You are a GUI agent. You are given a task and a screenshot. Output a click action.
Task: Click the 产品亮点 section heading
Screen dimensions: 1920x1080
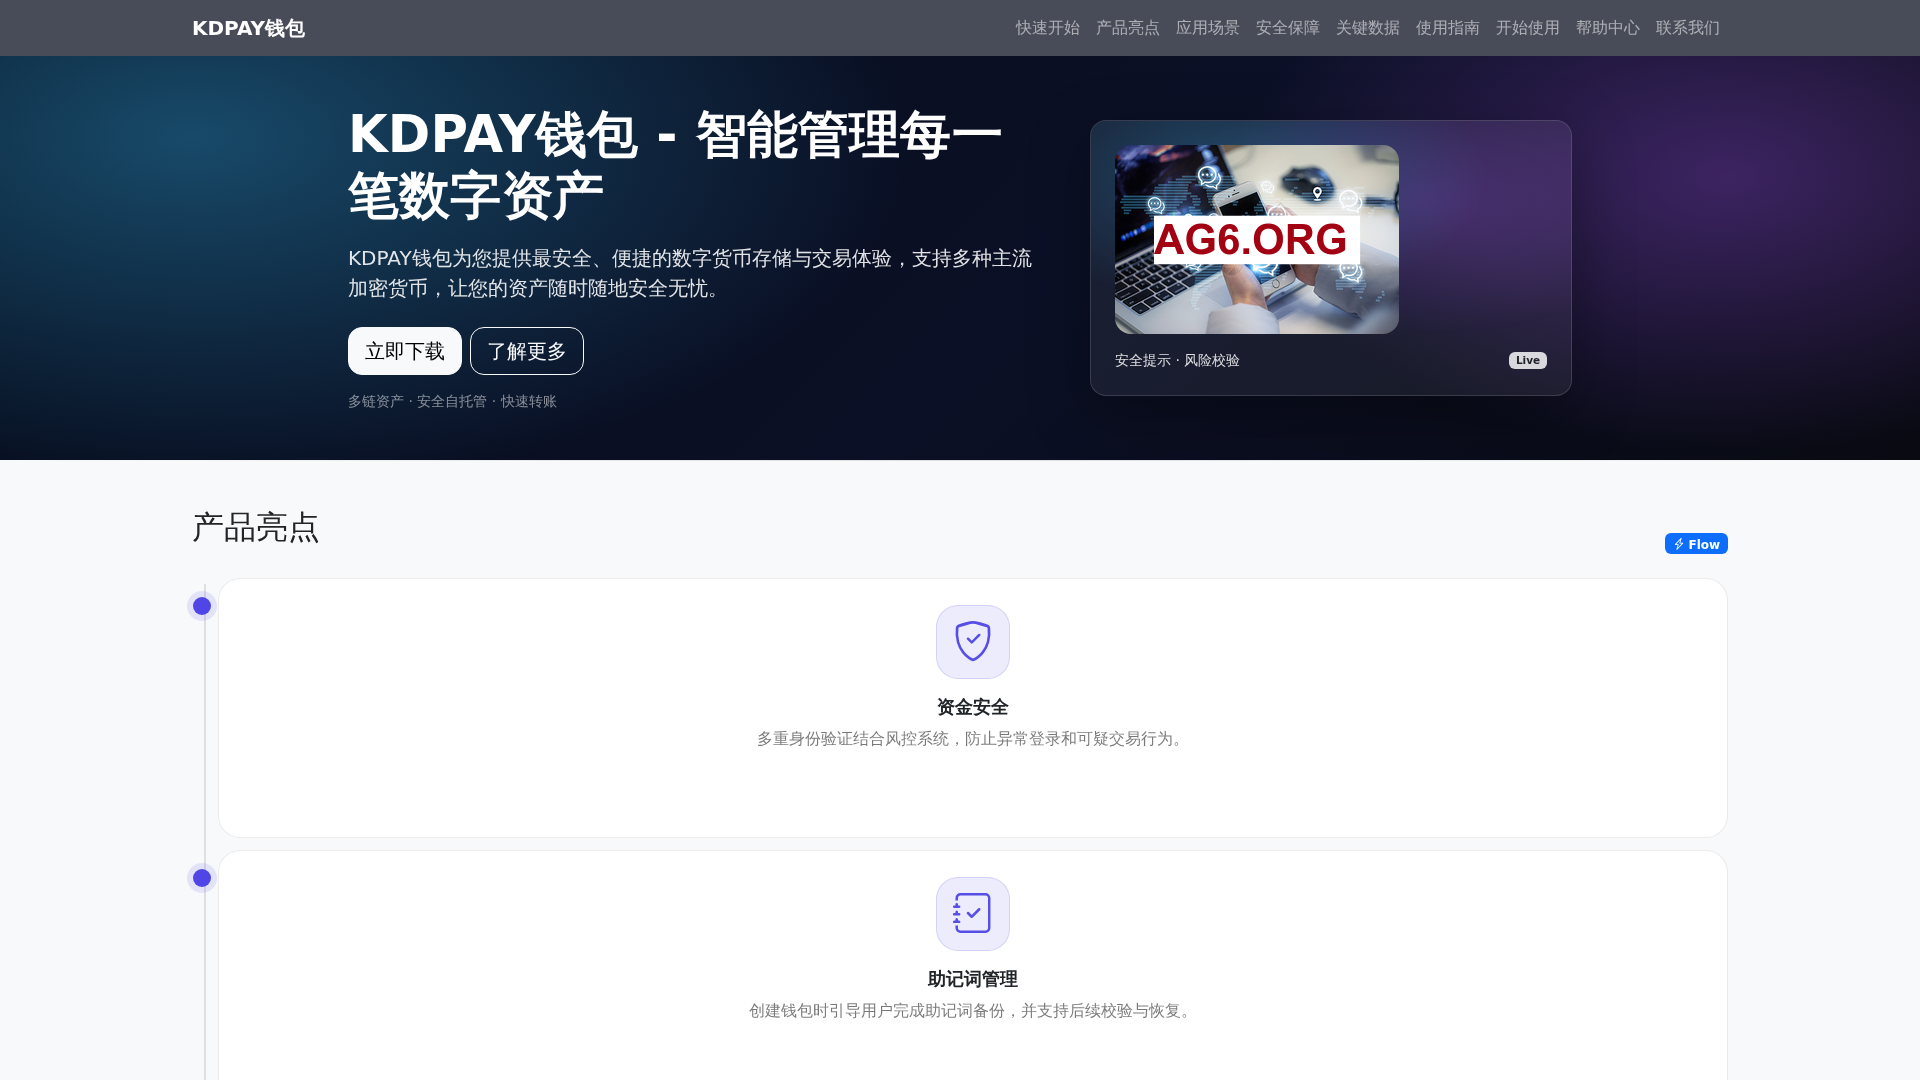pyautogui.click(x=255, y=527)
